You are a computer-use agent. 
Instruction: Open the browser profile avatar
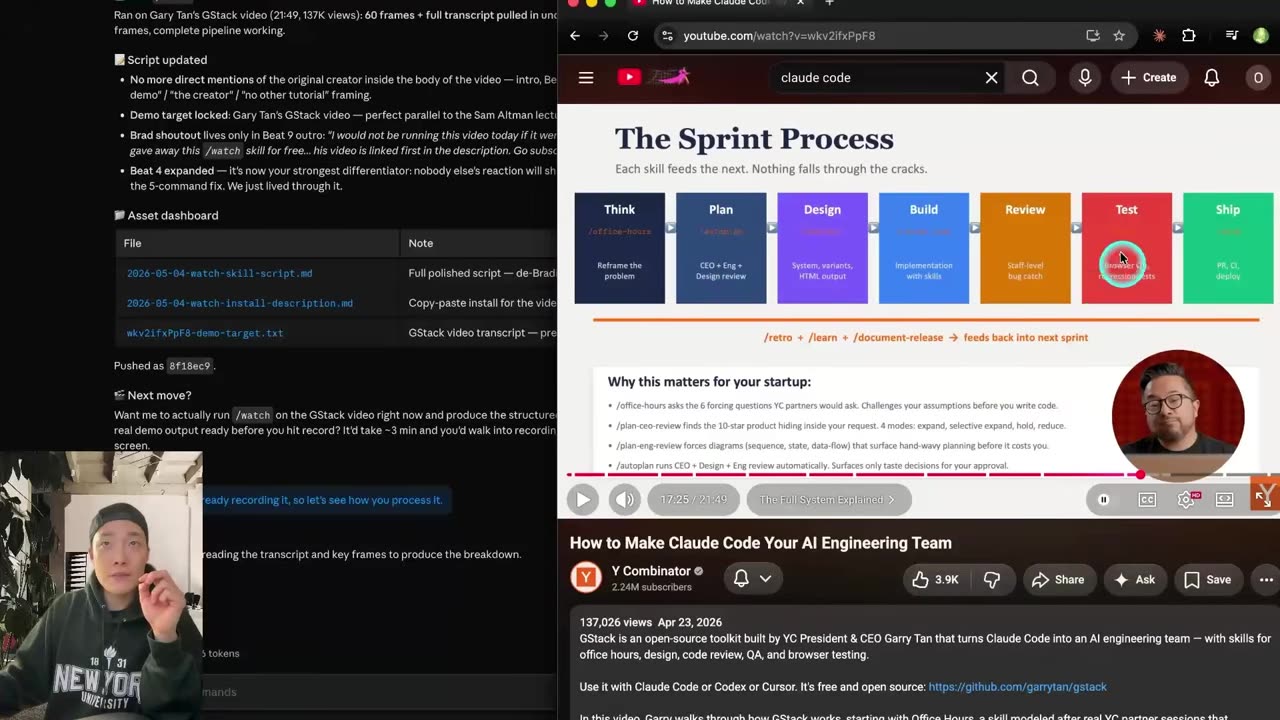(x=1261, y=36)
